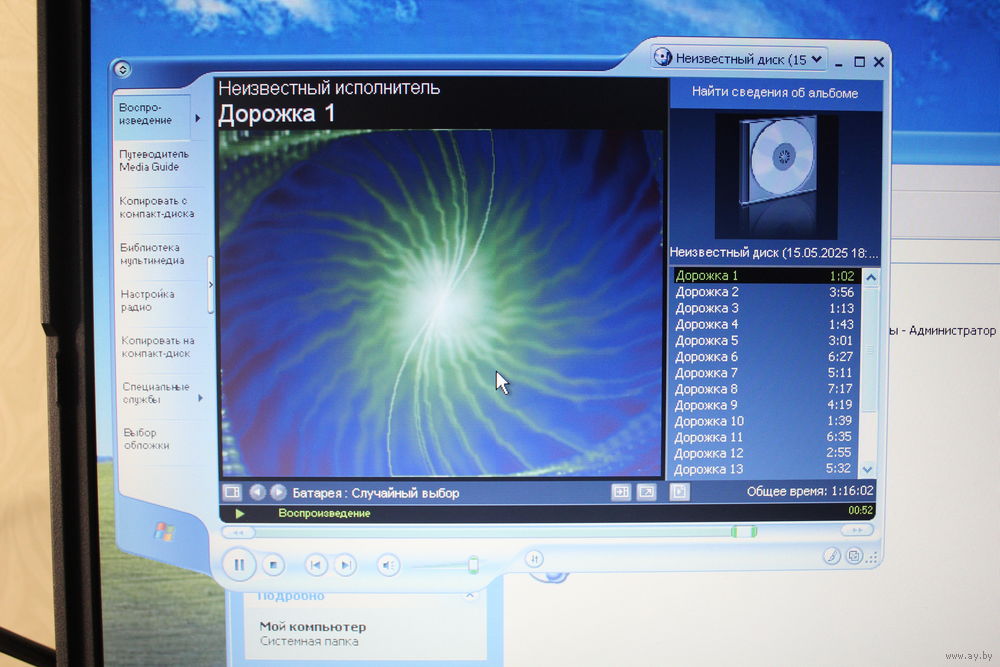Click Найти сведения об альбоме link
The height and width of the screenshot is (667, 1000).
tap(775, 93)
